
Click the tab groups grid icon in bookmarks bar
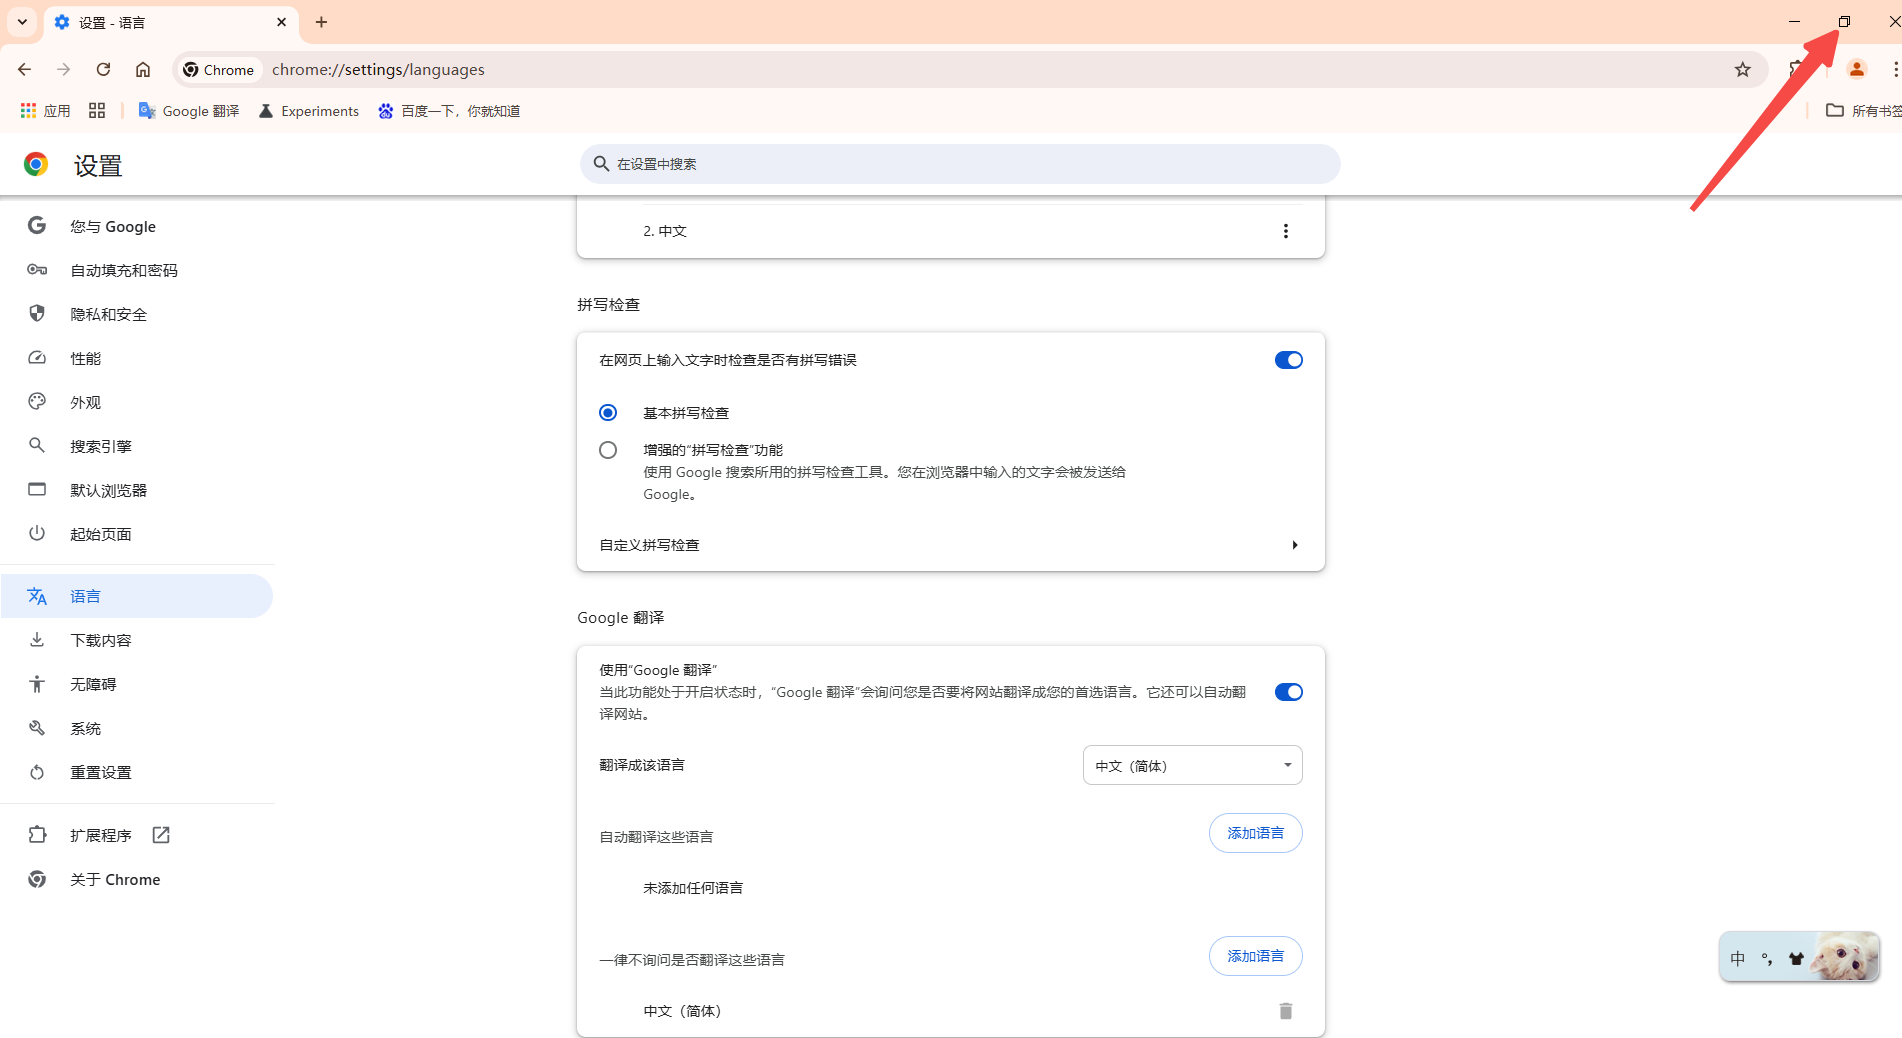pos(97,111)
